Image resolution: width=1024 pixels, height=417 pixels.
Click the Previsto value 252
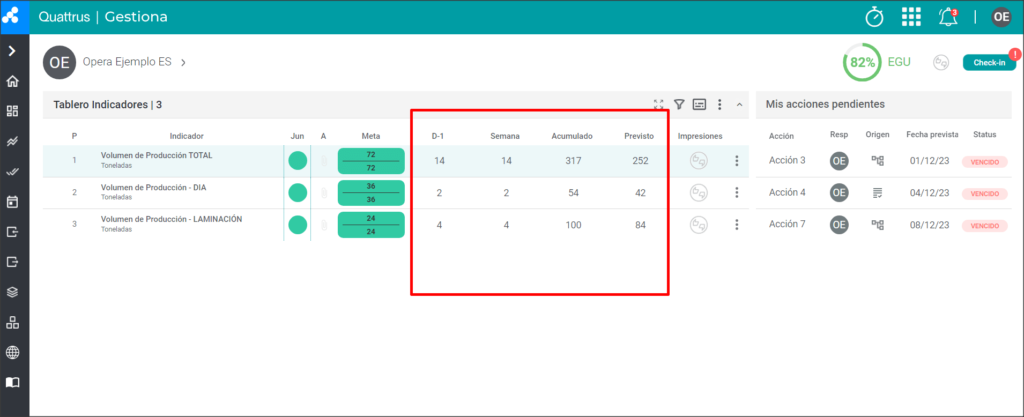[x=640, y=161]
